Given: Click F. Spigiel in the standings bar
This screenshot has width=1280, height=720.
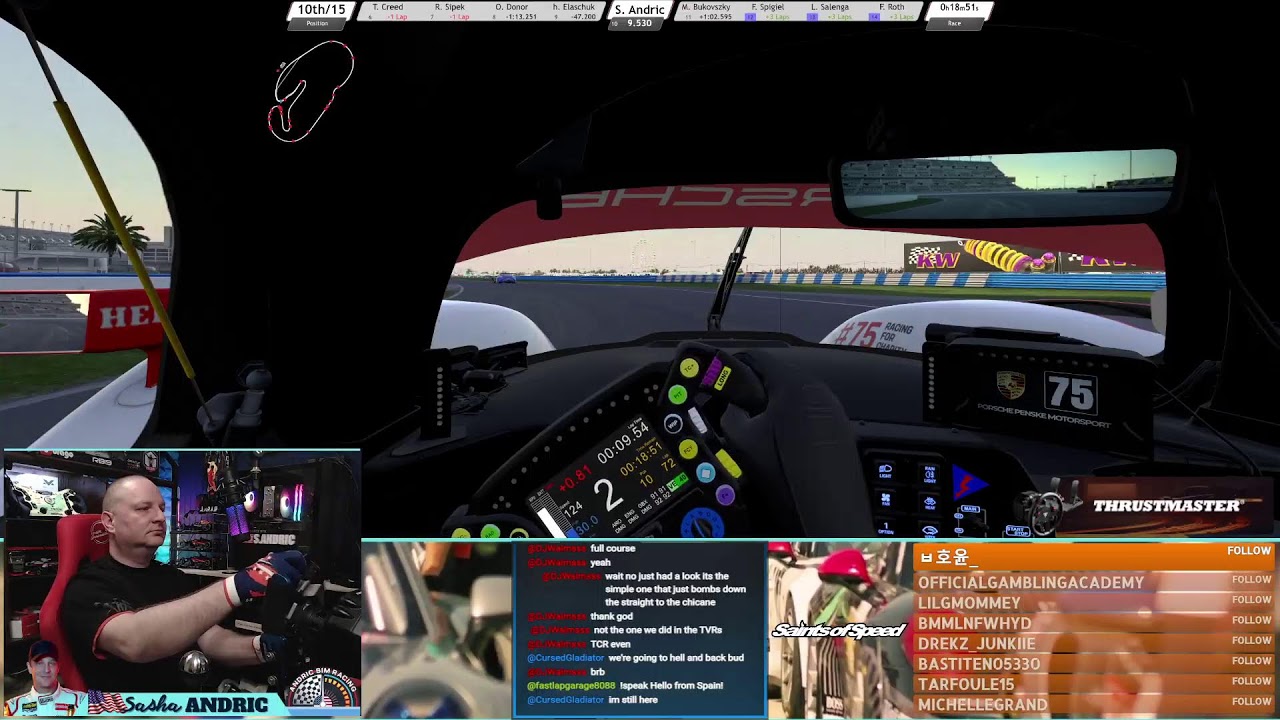Looking at the screenshot, I should pos(767,12).
